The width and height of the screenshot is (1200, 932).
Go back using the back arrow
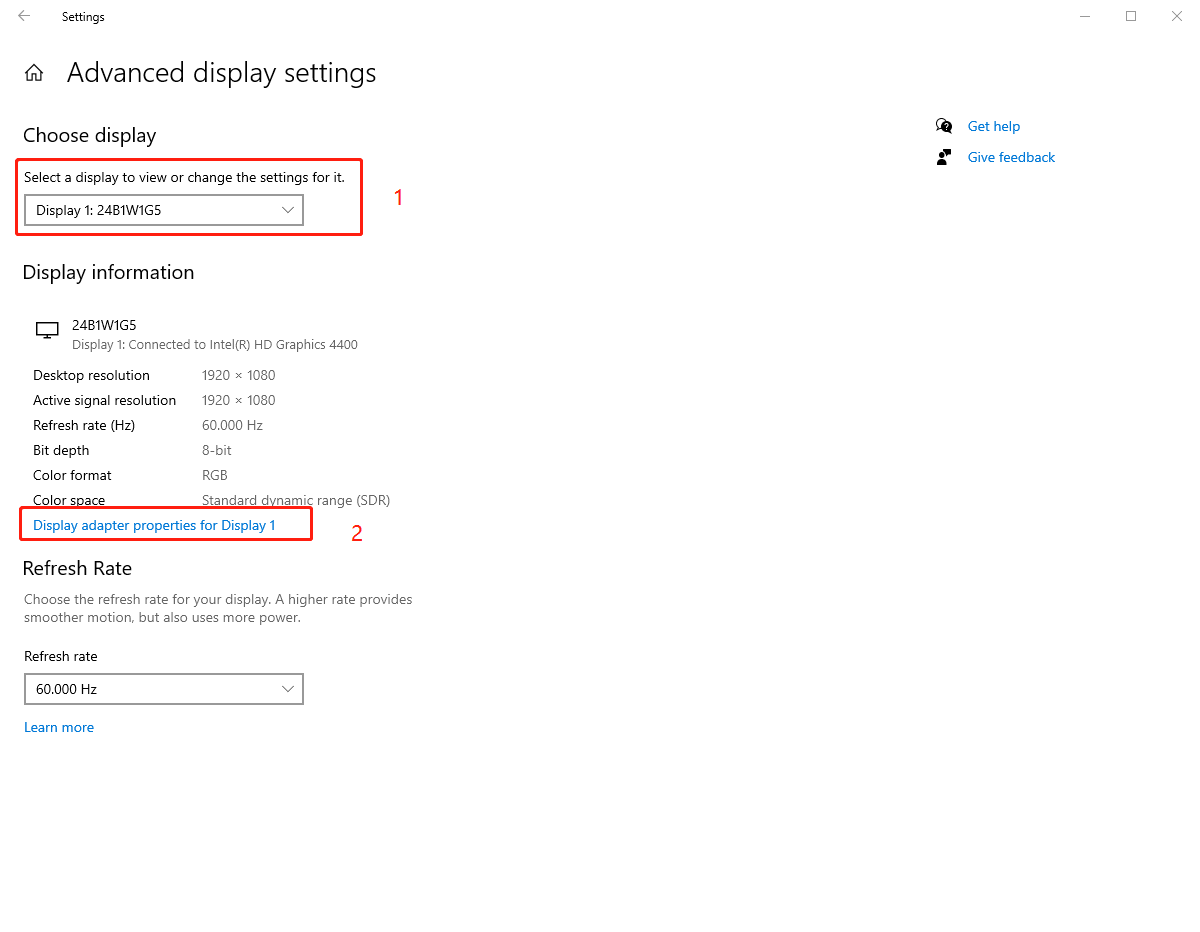(24, 16)
